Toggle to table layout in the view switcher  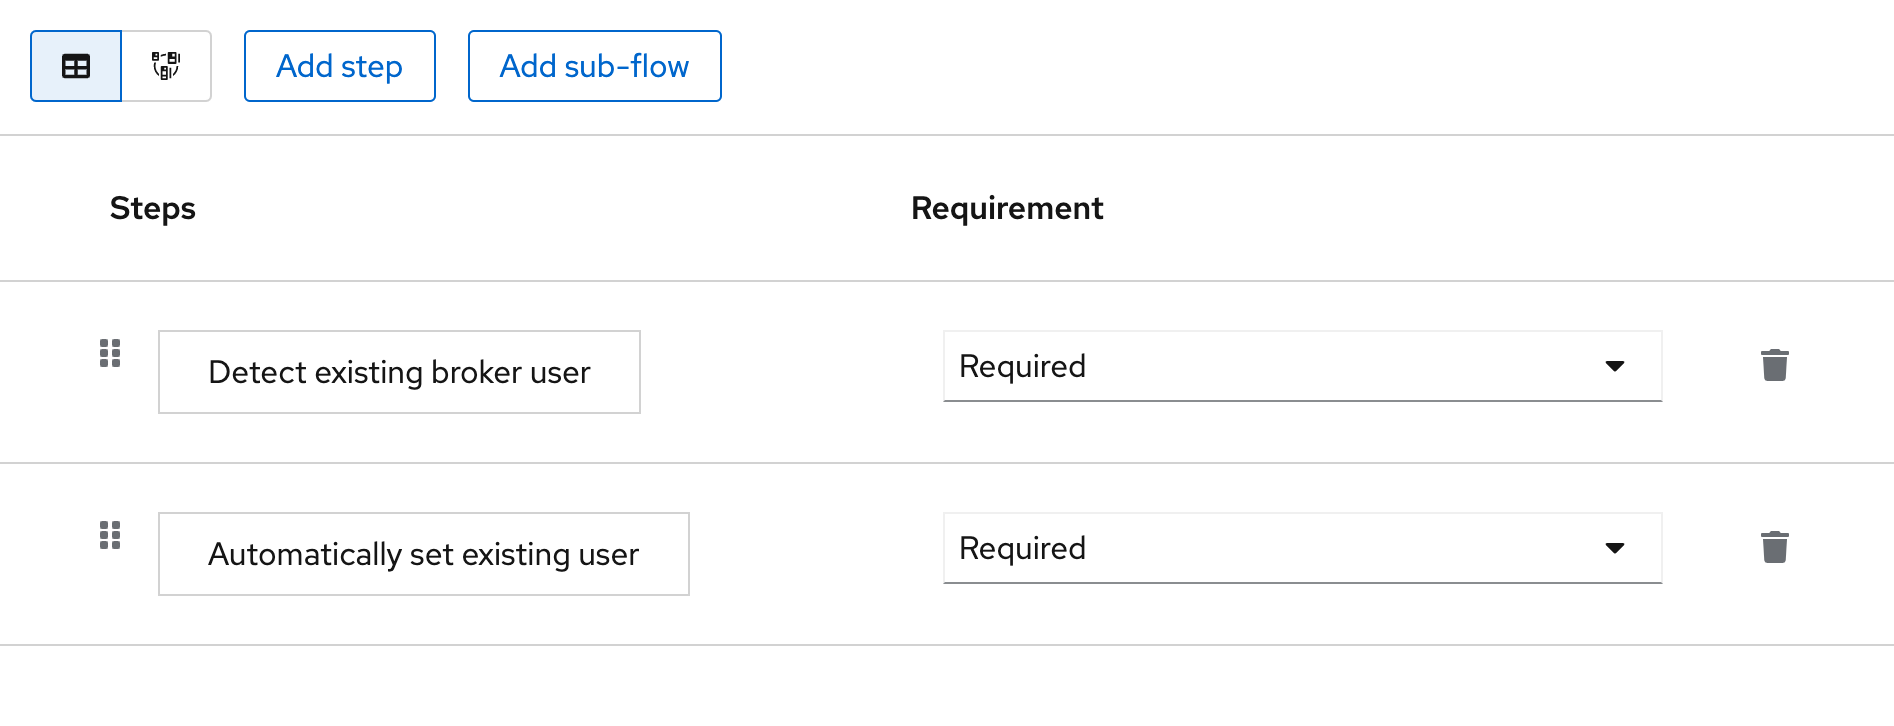point(75,65)
